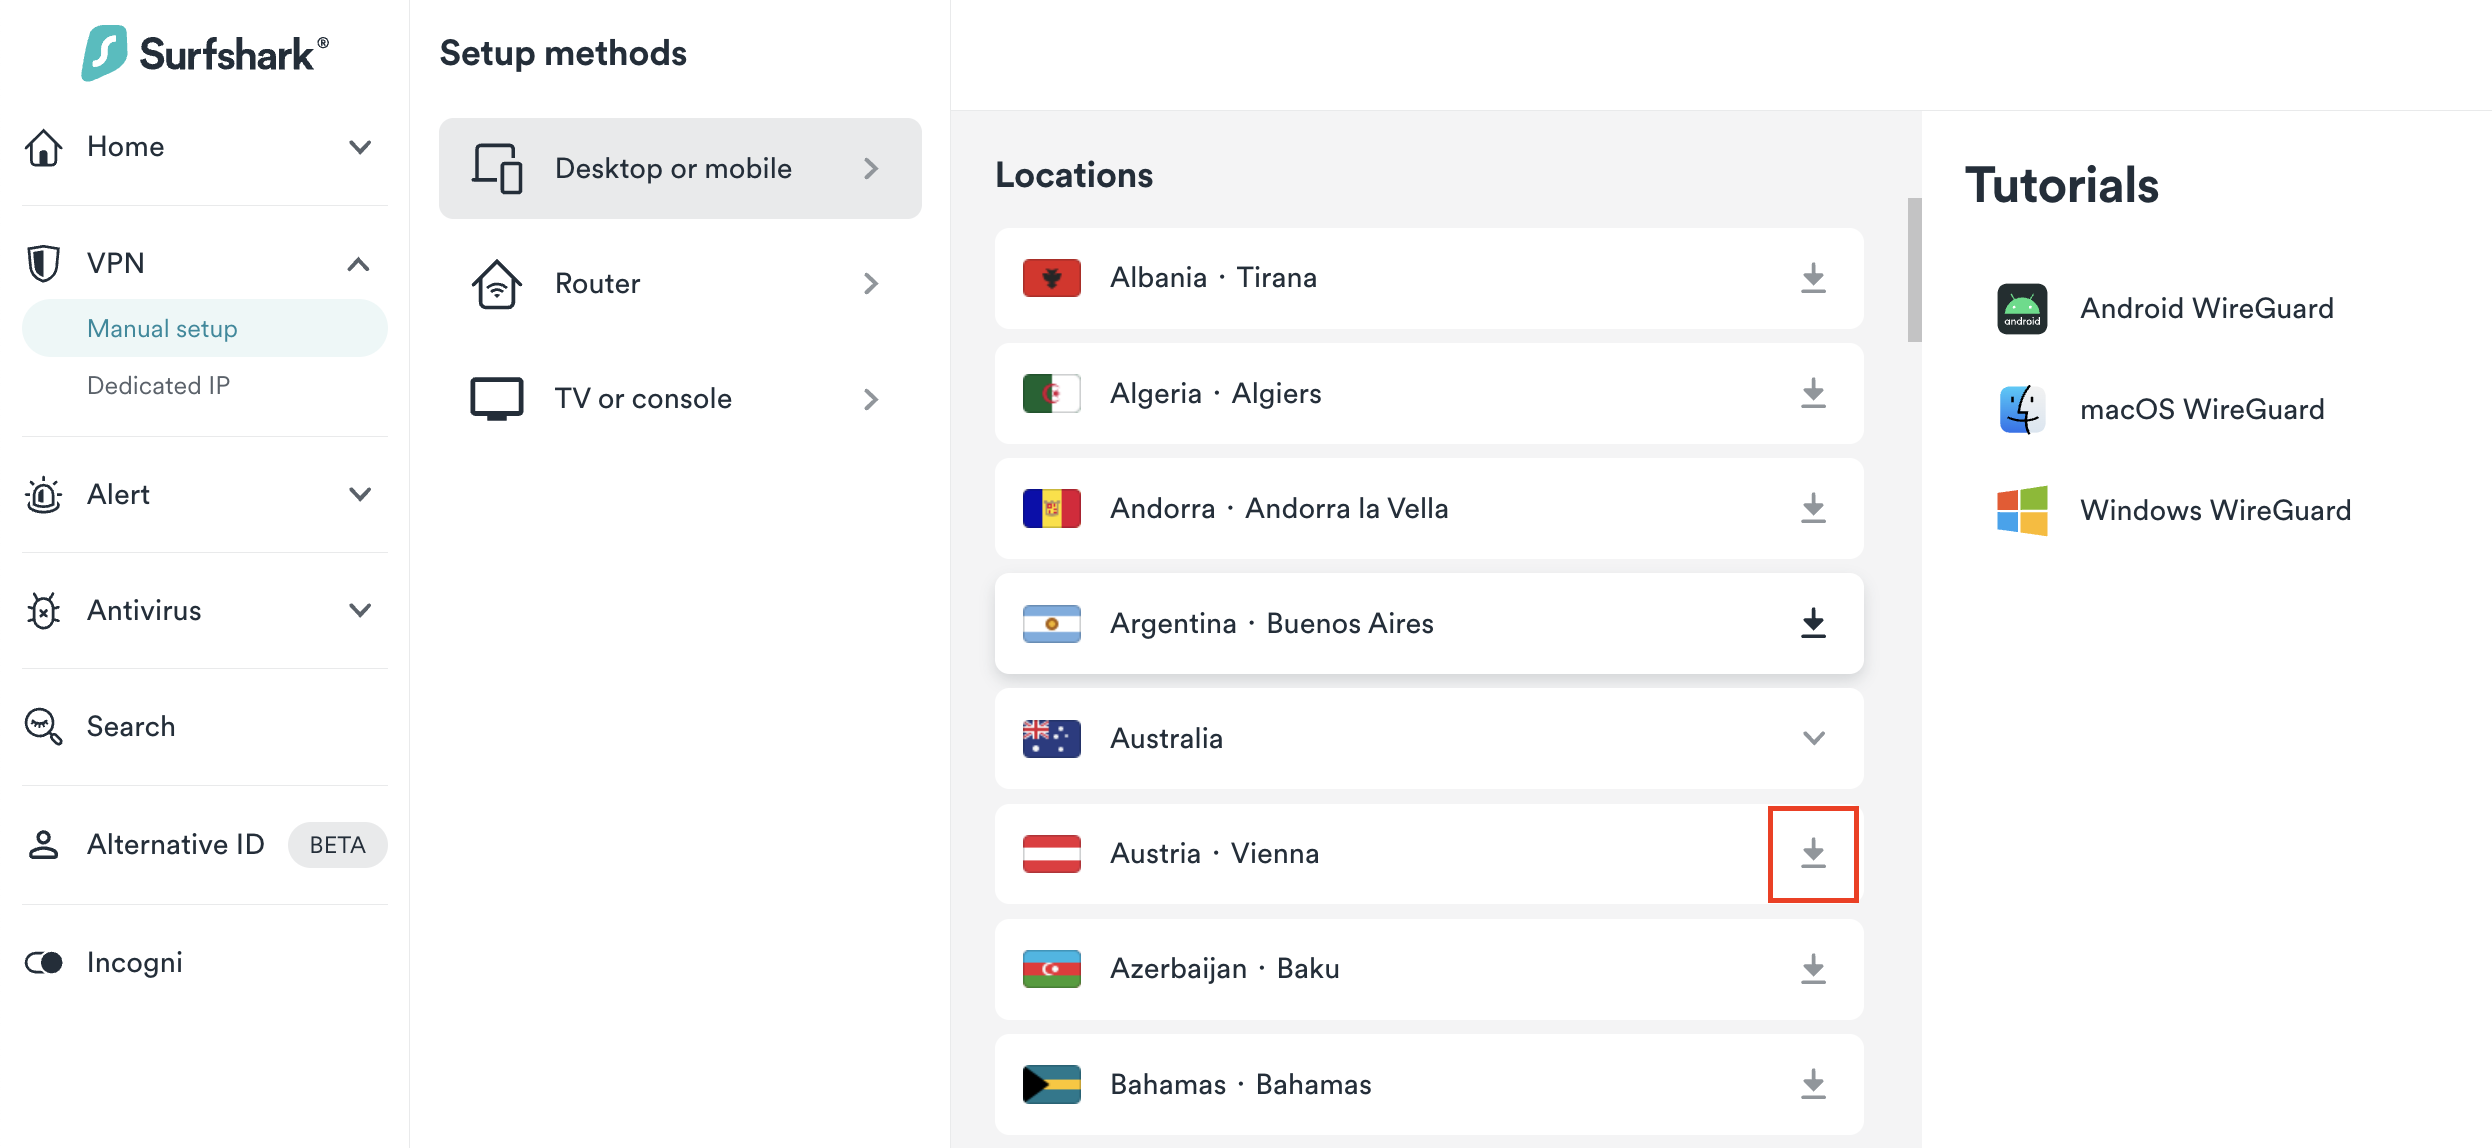
Task: Open Antivirus via the bug icon
Action: point(44,610)
